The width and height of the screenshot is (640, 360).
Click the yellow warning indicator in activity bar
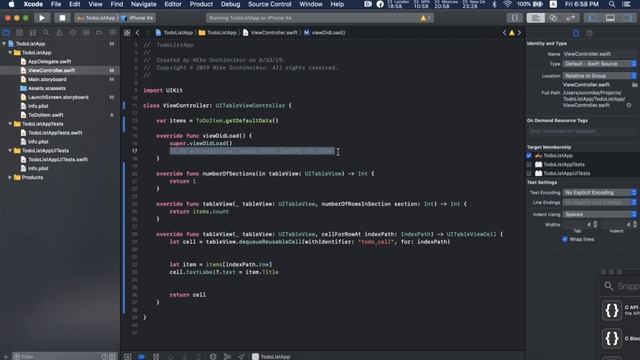click(x=425, y=18)
